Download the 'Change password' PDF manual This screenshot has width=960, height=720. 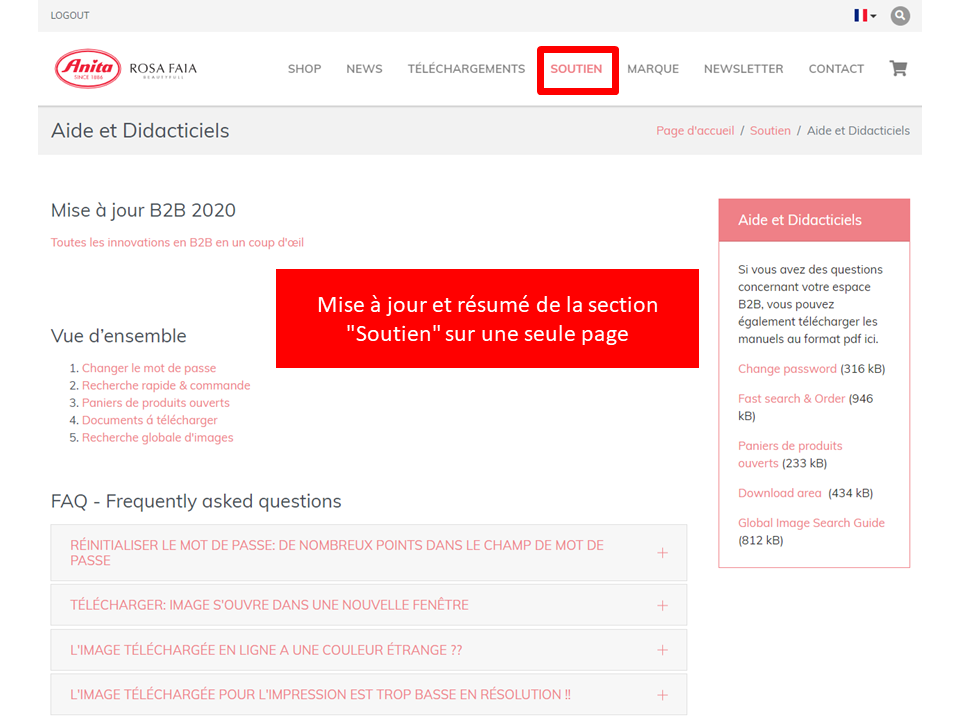point(787,369)
